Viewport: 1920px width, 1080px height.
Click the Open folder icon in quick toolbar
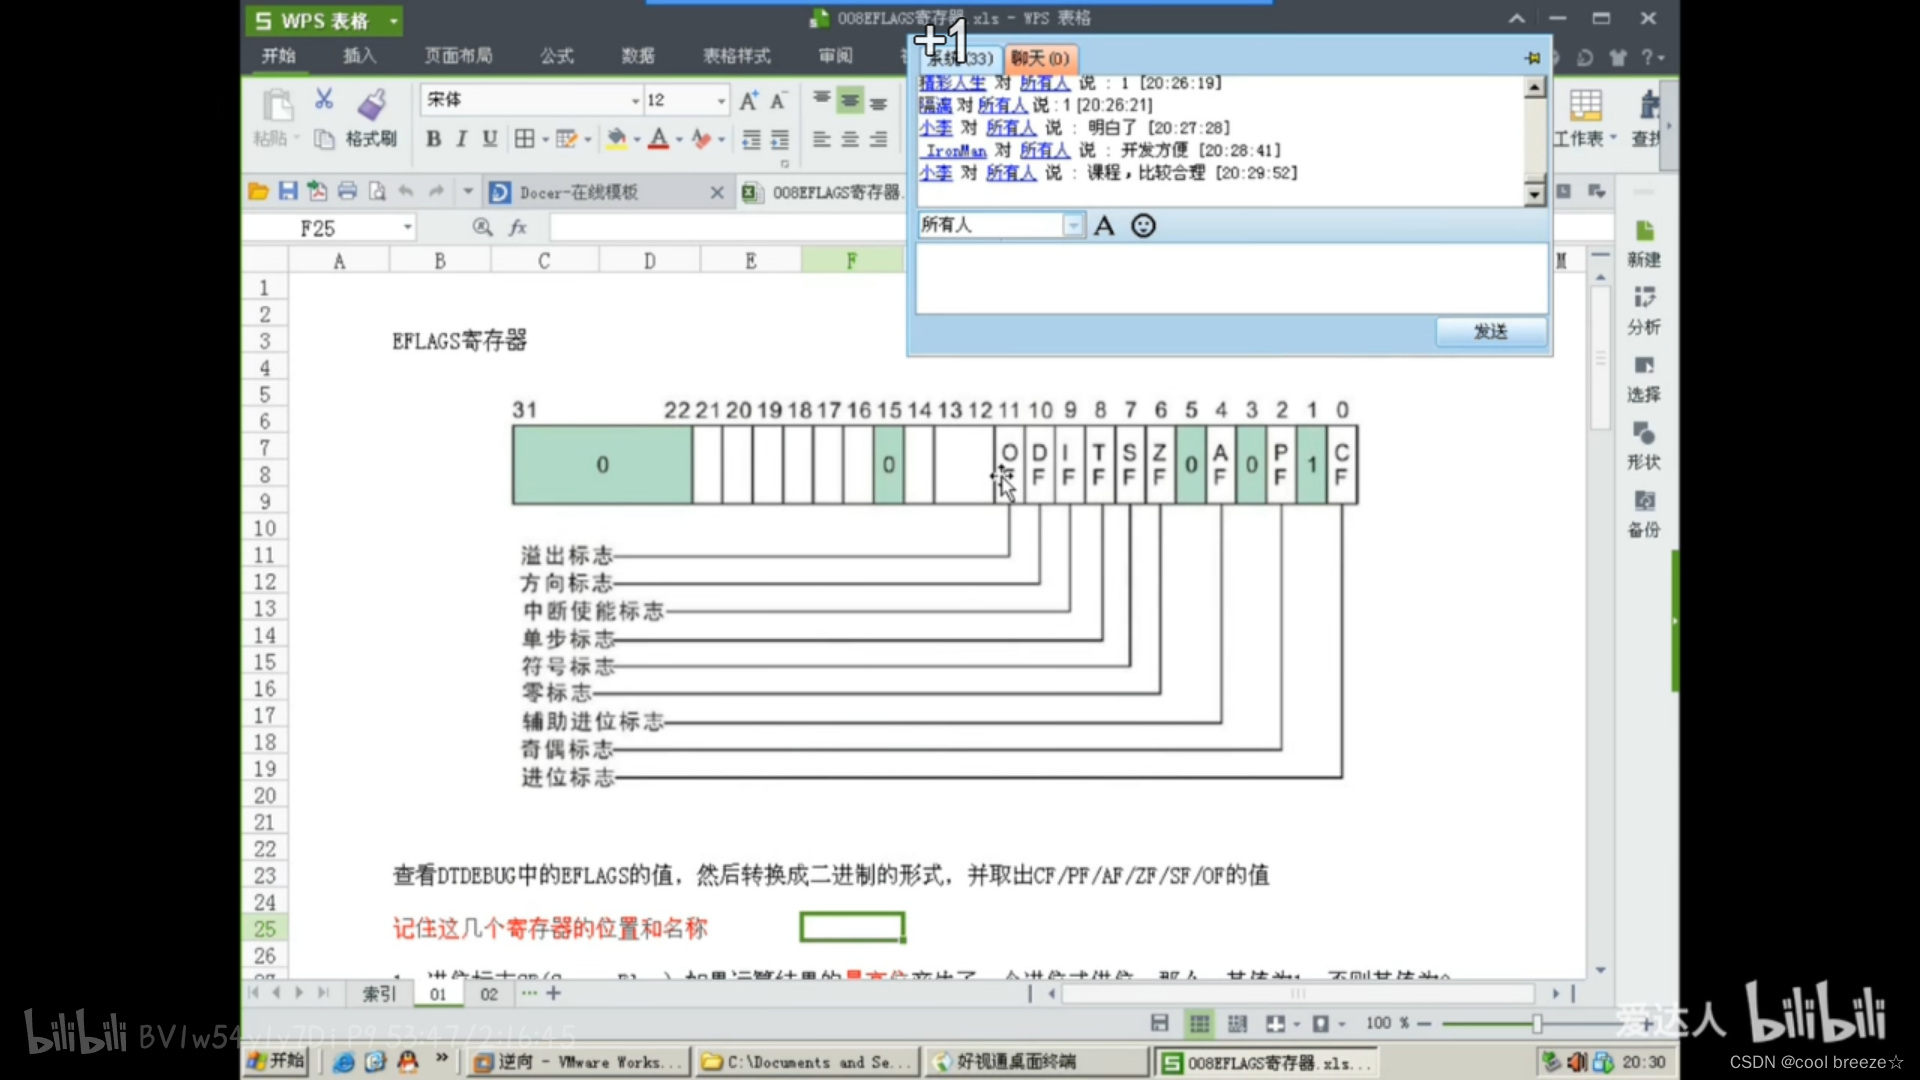click(x=258, y=191)
